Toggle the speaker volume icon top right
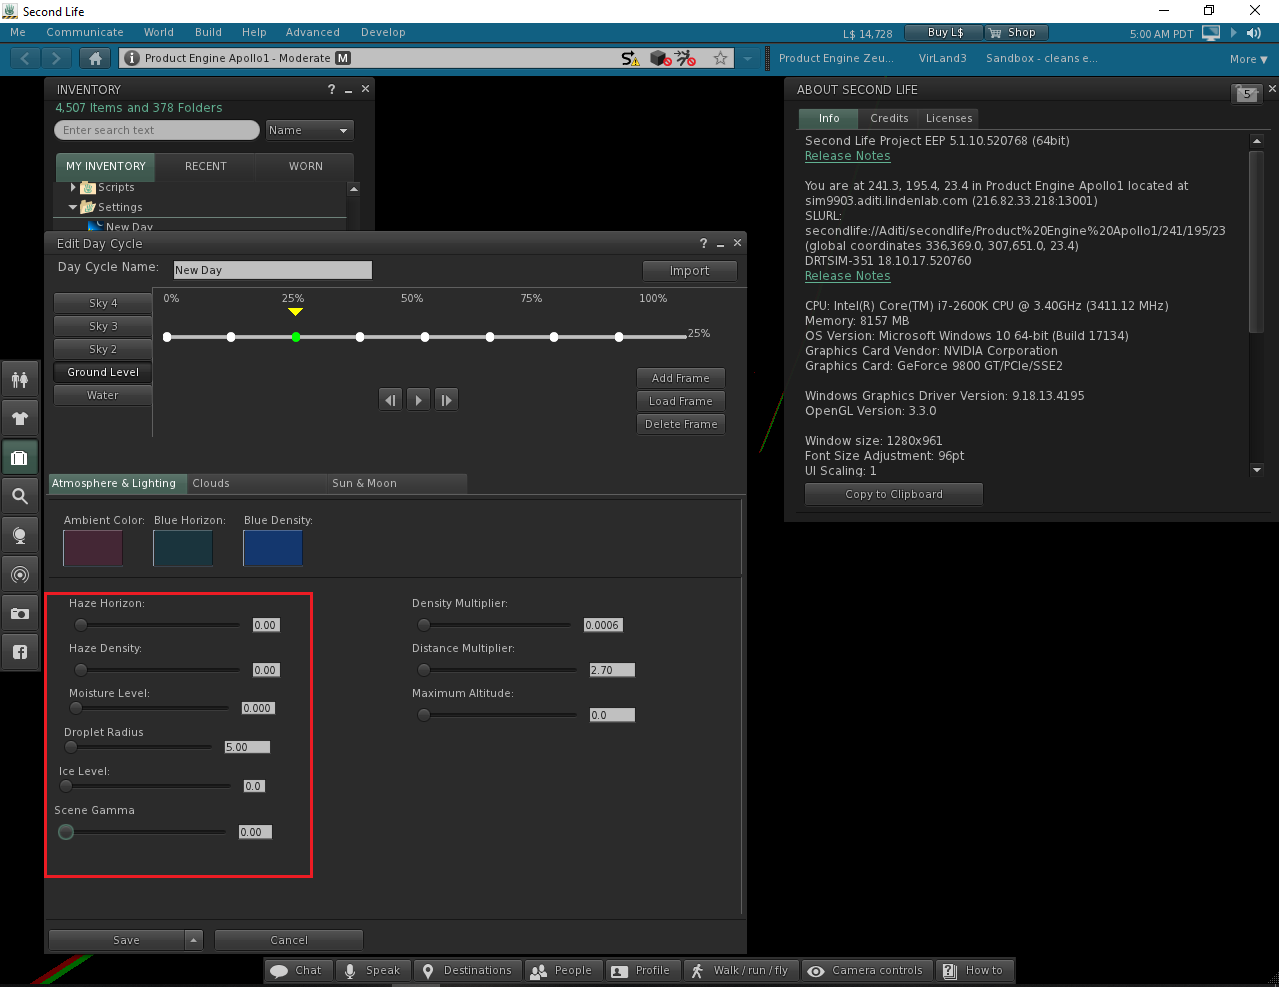The width and height of the screenshot is (1279, 987). tap(1253, 32)
